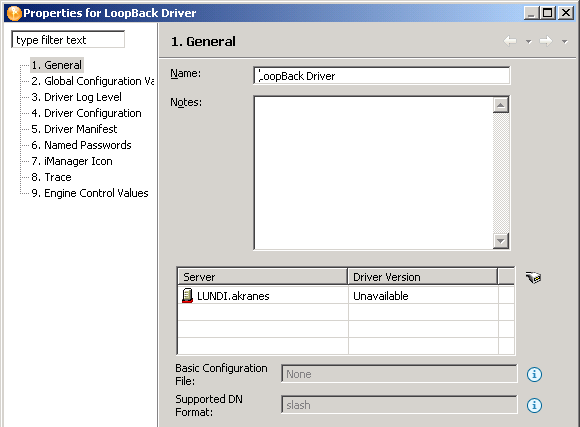This screenshot has height=427, width=580.
Task: Click the Properties window title icon
Action: click(x=14, y=13)
